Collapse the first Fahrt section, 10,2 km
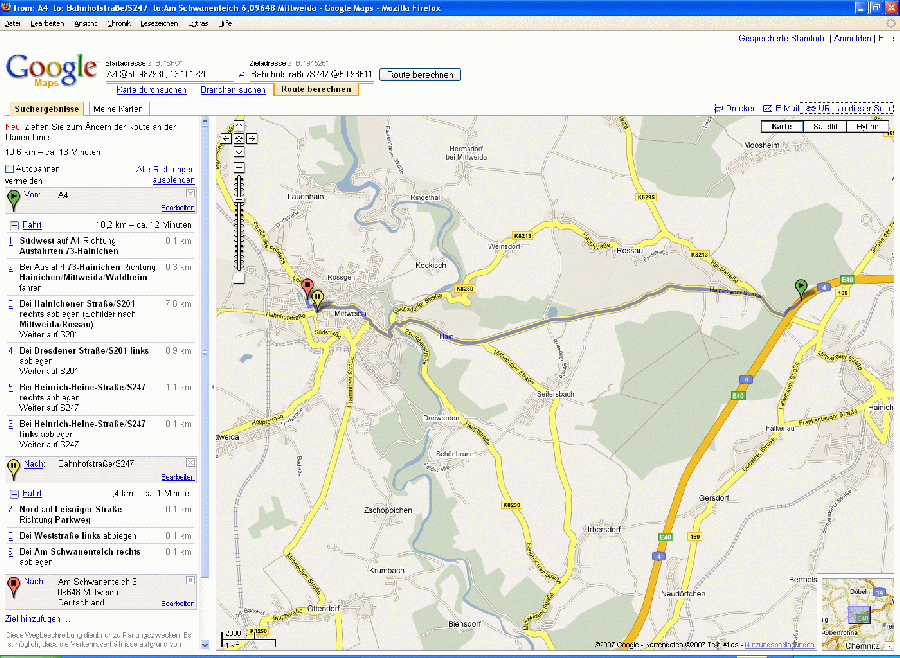 (14, 225)
